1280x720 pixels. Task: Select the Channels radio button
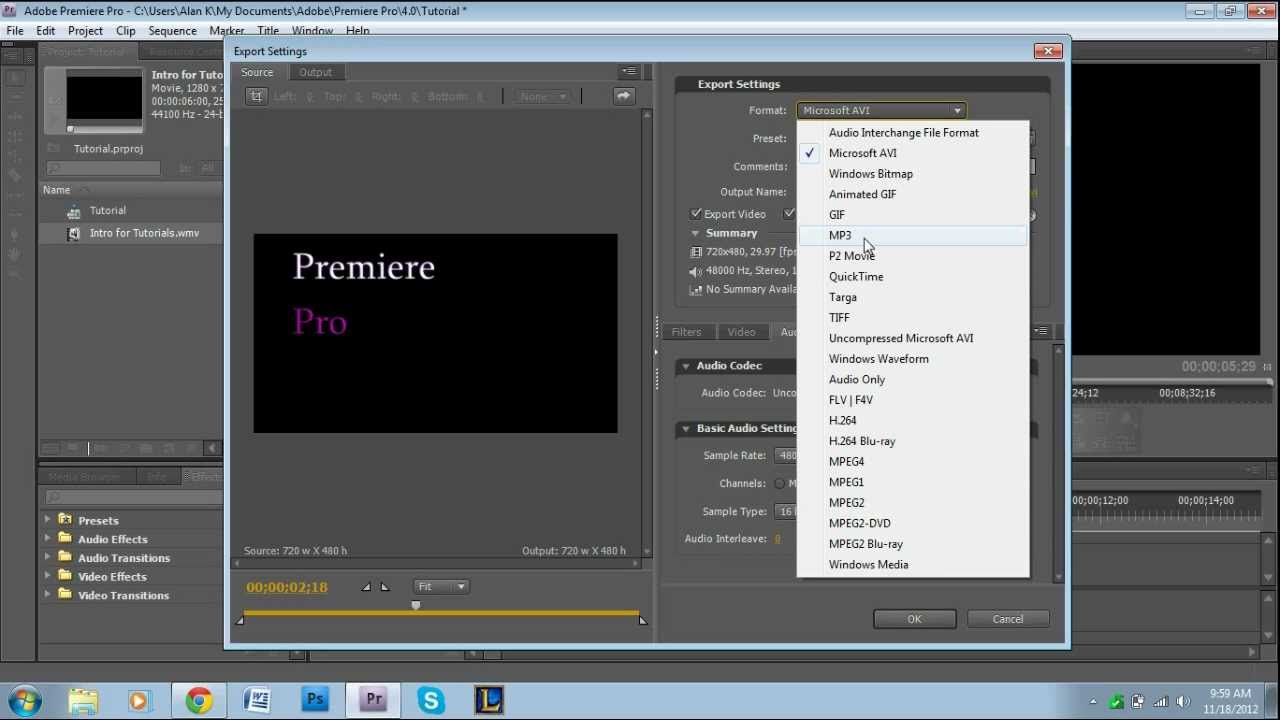click(779, 484)
